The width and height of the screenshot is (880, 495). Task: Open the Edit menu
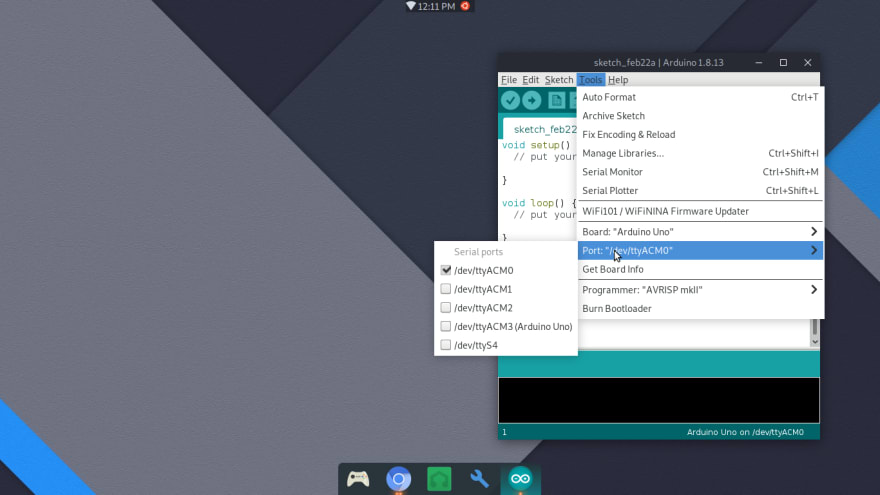530,80
